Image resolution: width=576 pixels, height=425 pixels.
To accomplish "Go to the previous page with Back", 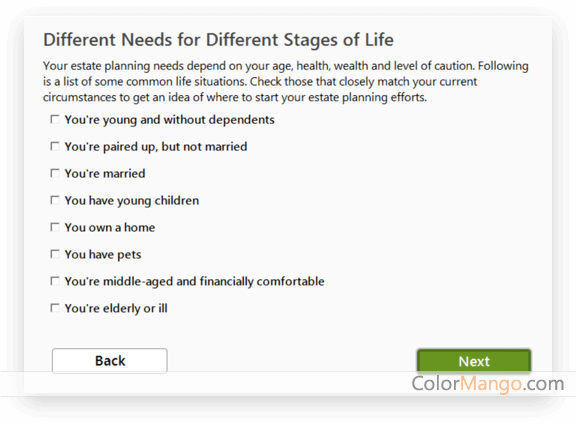I will (x=109, y=361).
